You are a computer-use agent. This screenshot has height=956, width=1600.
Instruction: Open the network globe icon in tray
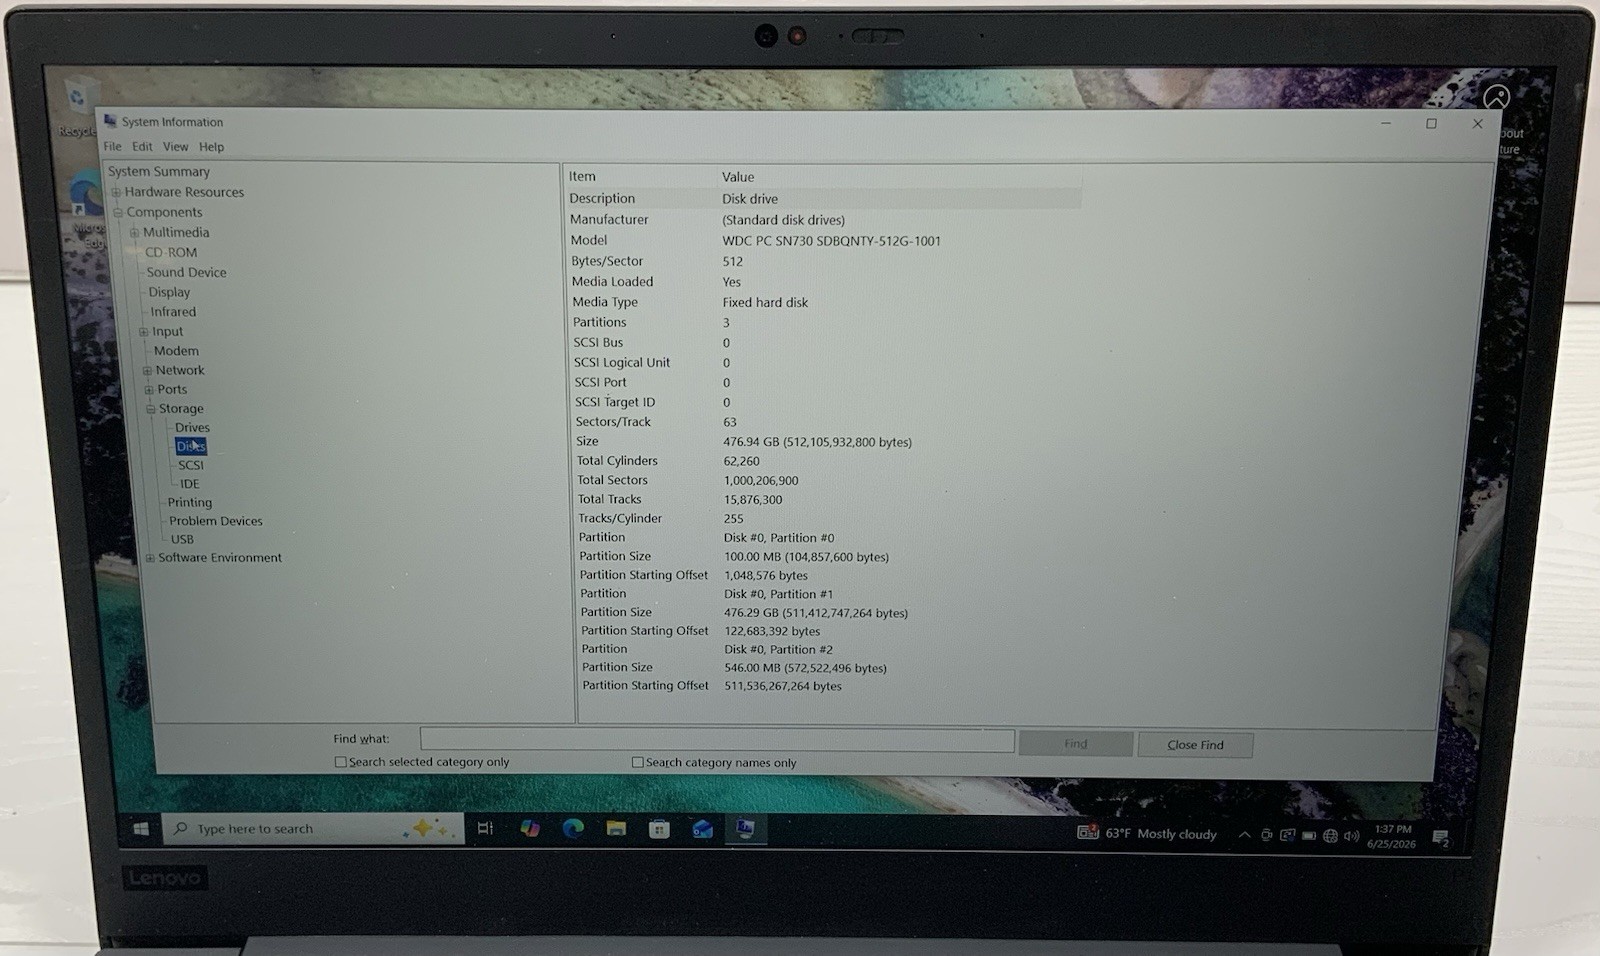point(1330,836)
